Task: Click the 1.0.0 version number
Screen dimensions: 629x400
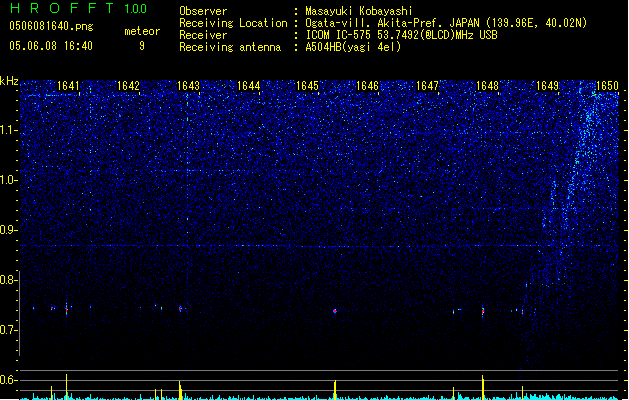Action: tap(136, 9)
